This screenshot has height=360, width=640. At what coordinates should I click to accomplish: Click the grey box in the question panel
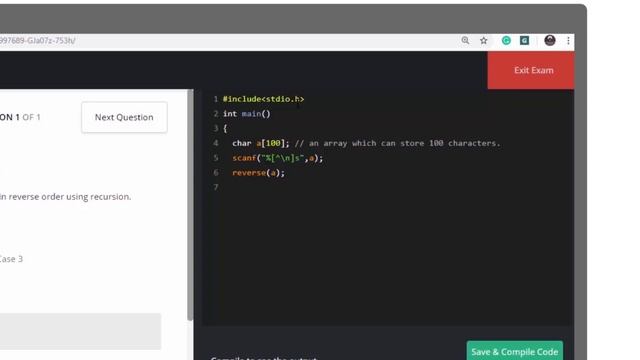pos(80,331)
